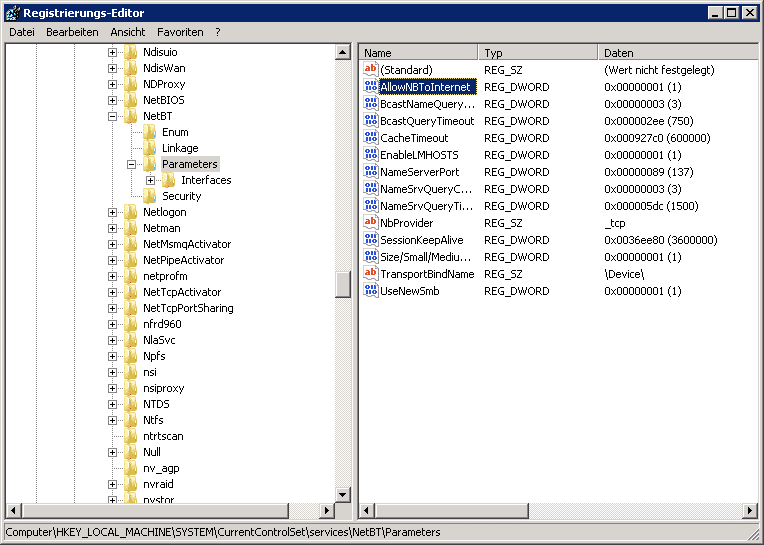Viewport: 764px width, 545px height.
Task: Click the string icon beside (Standard)
Action: tap(371, 70)
